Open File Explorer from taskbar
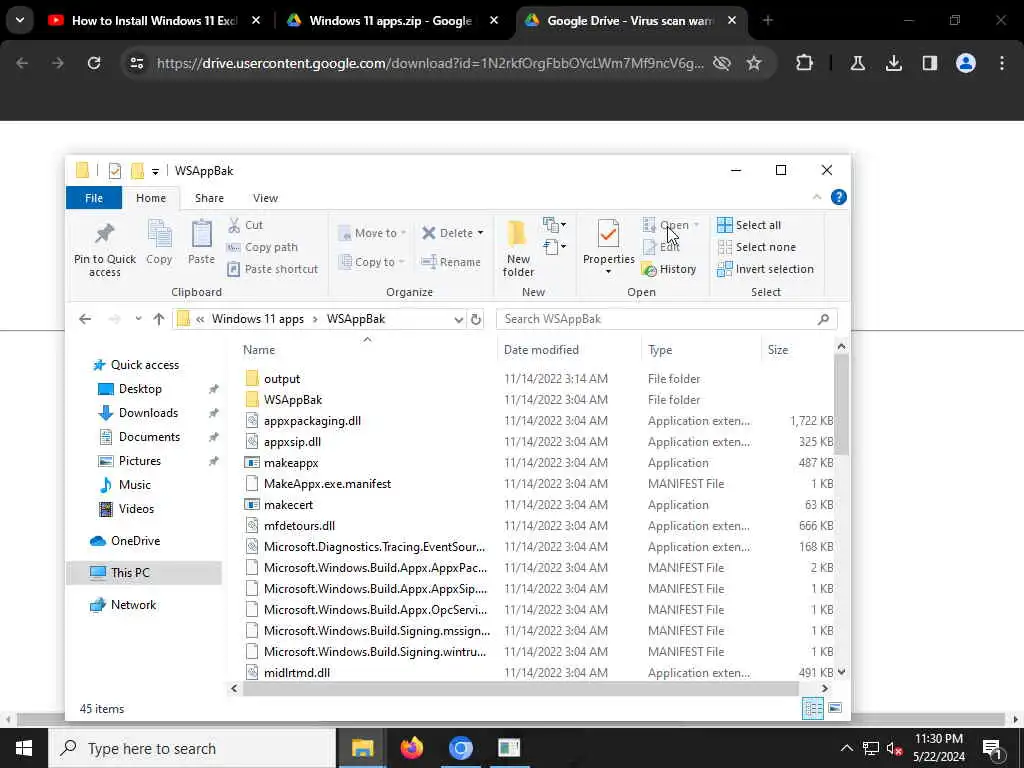The height and width of the screenshot is (768, 1024). (x=362, y=748)
